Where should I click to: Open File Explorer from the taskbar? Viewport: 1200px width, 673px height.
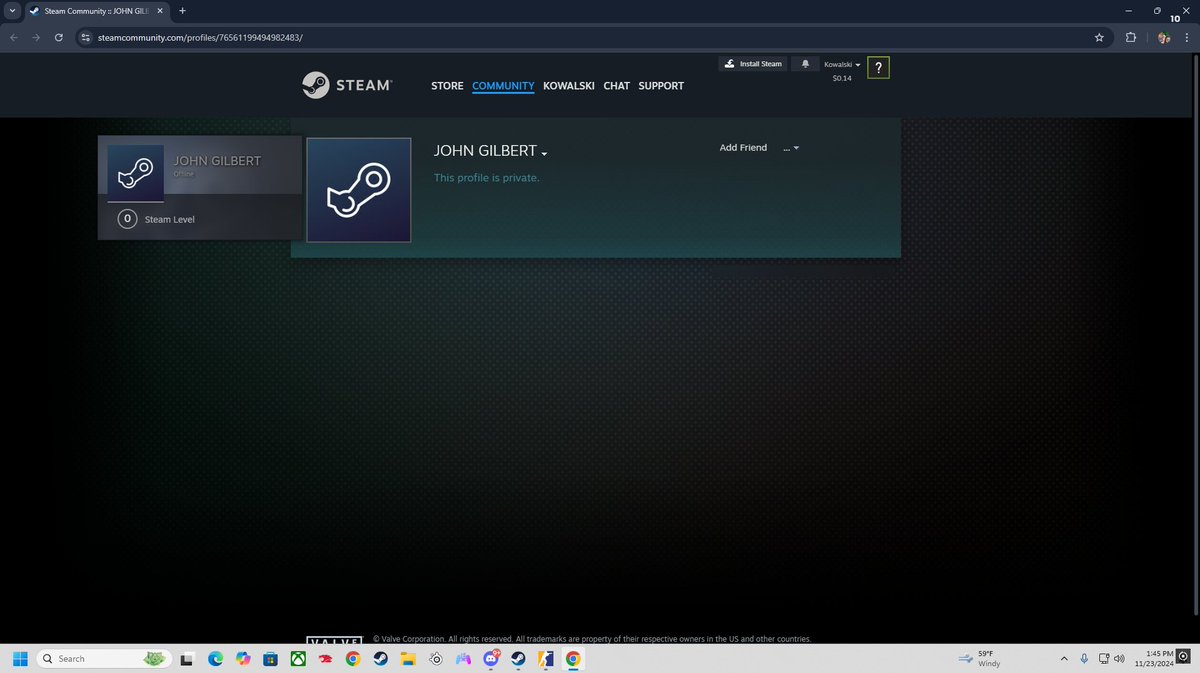407,659
